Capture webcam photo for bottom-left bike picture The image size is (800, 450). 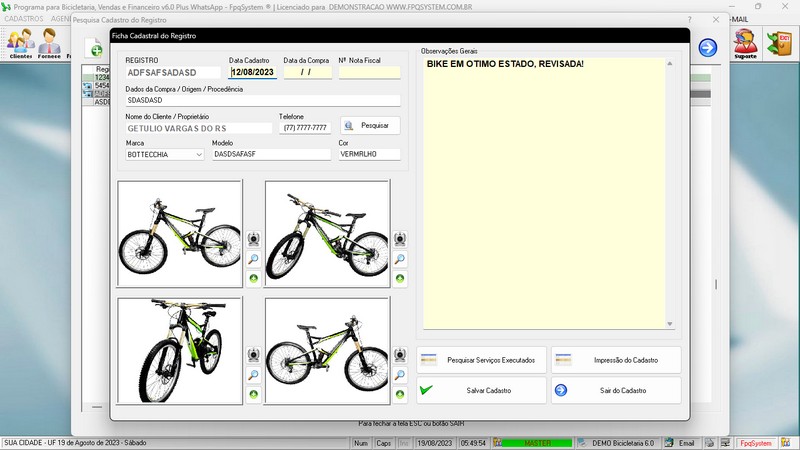click(x=254, y=355)
